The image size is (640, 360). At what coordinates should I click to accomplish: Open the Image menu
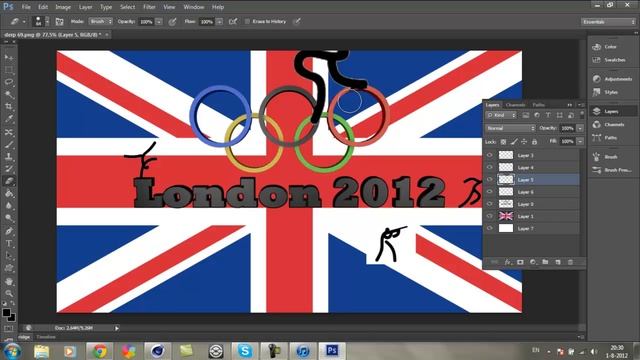click(63, 7)
